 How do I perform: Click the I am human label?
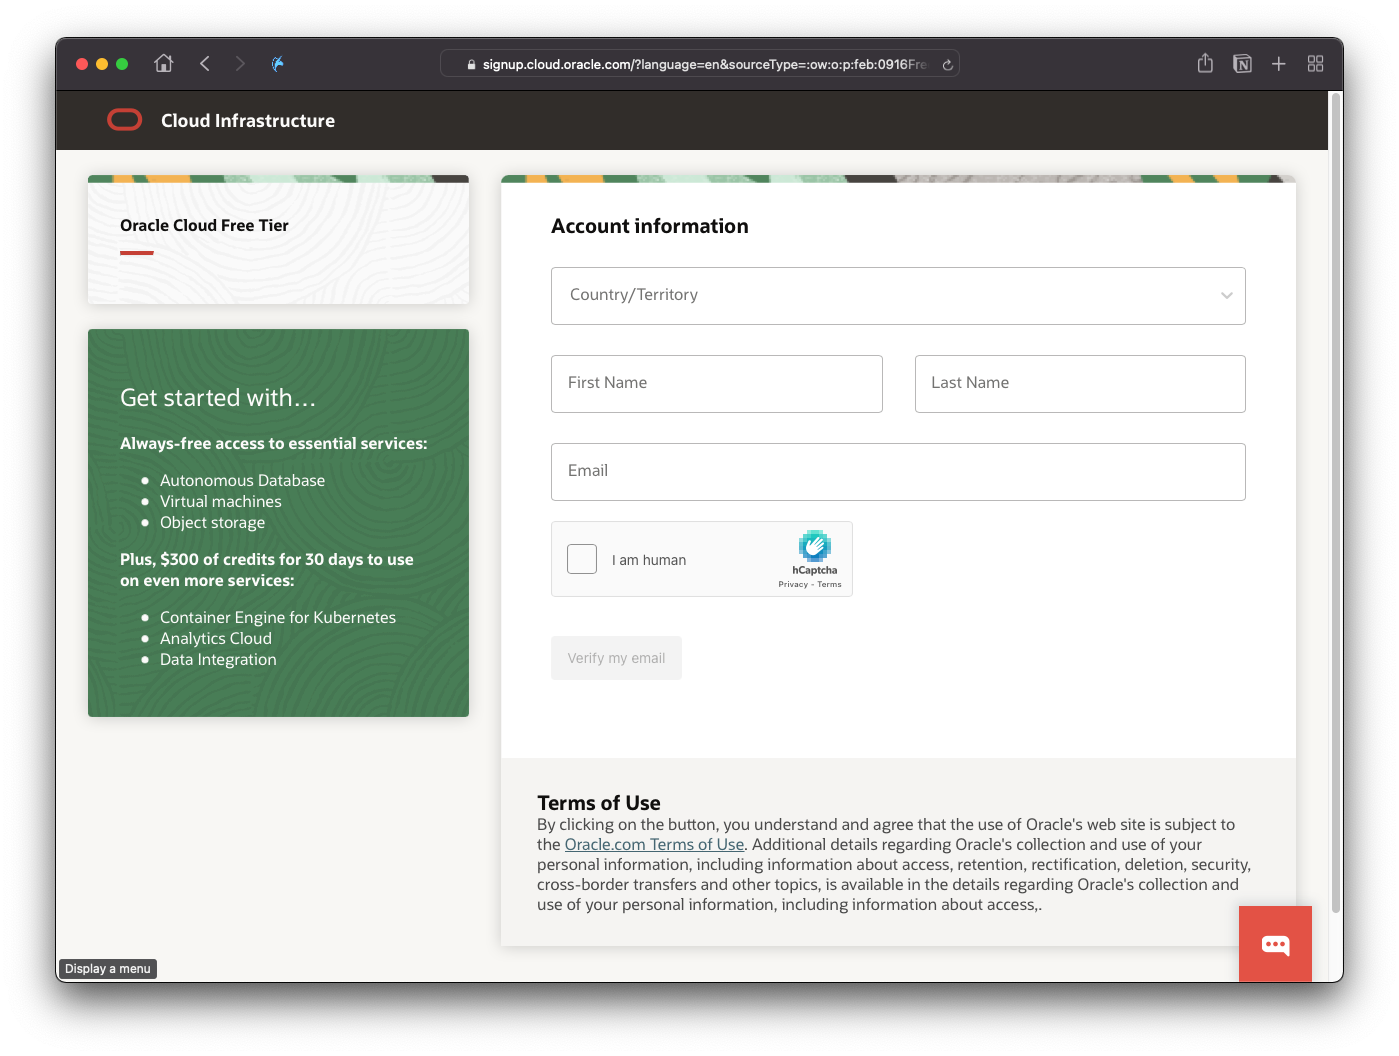pyautogui.click(x=649, y=561)
